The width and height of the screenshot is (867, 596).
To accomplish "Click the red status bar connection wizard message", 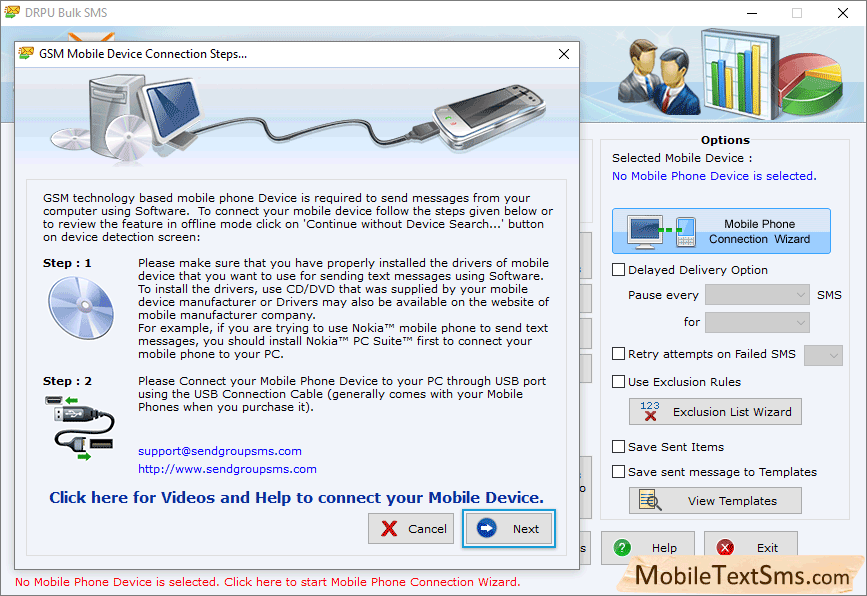I will pyautogui.click(x=268, y=582).
